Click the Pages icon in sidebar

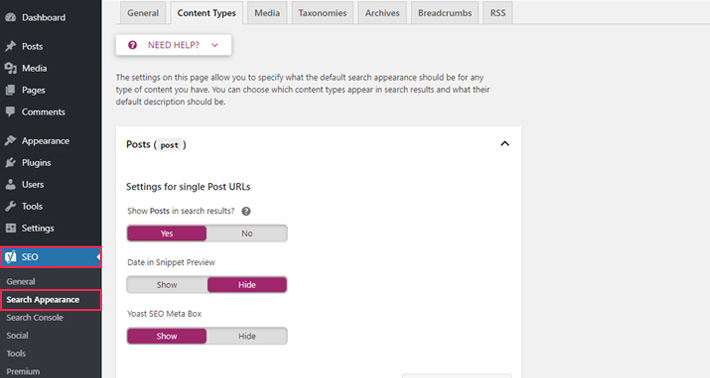click(x=10, y=90)
